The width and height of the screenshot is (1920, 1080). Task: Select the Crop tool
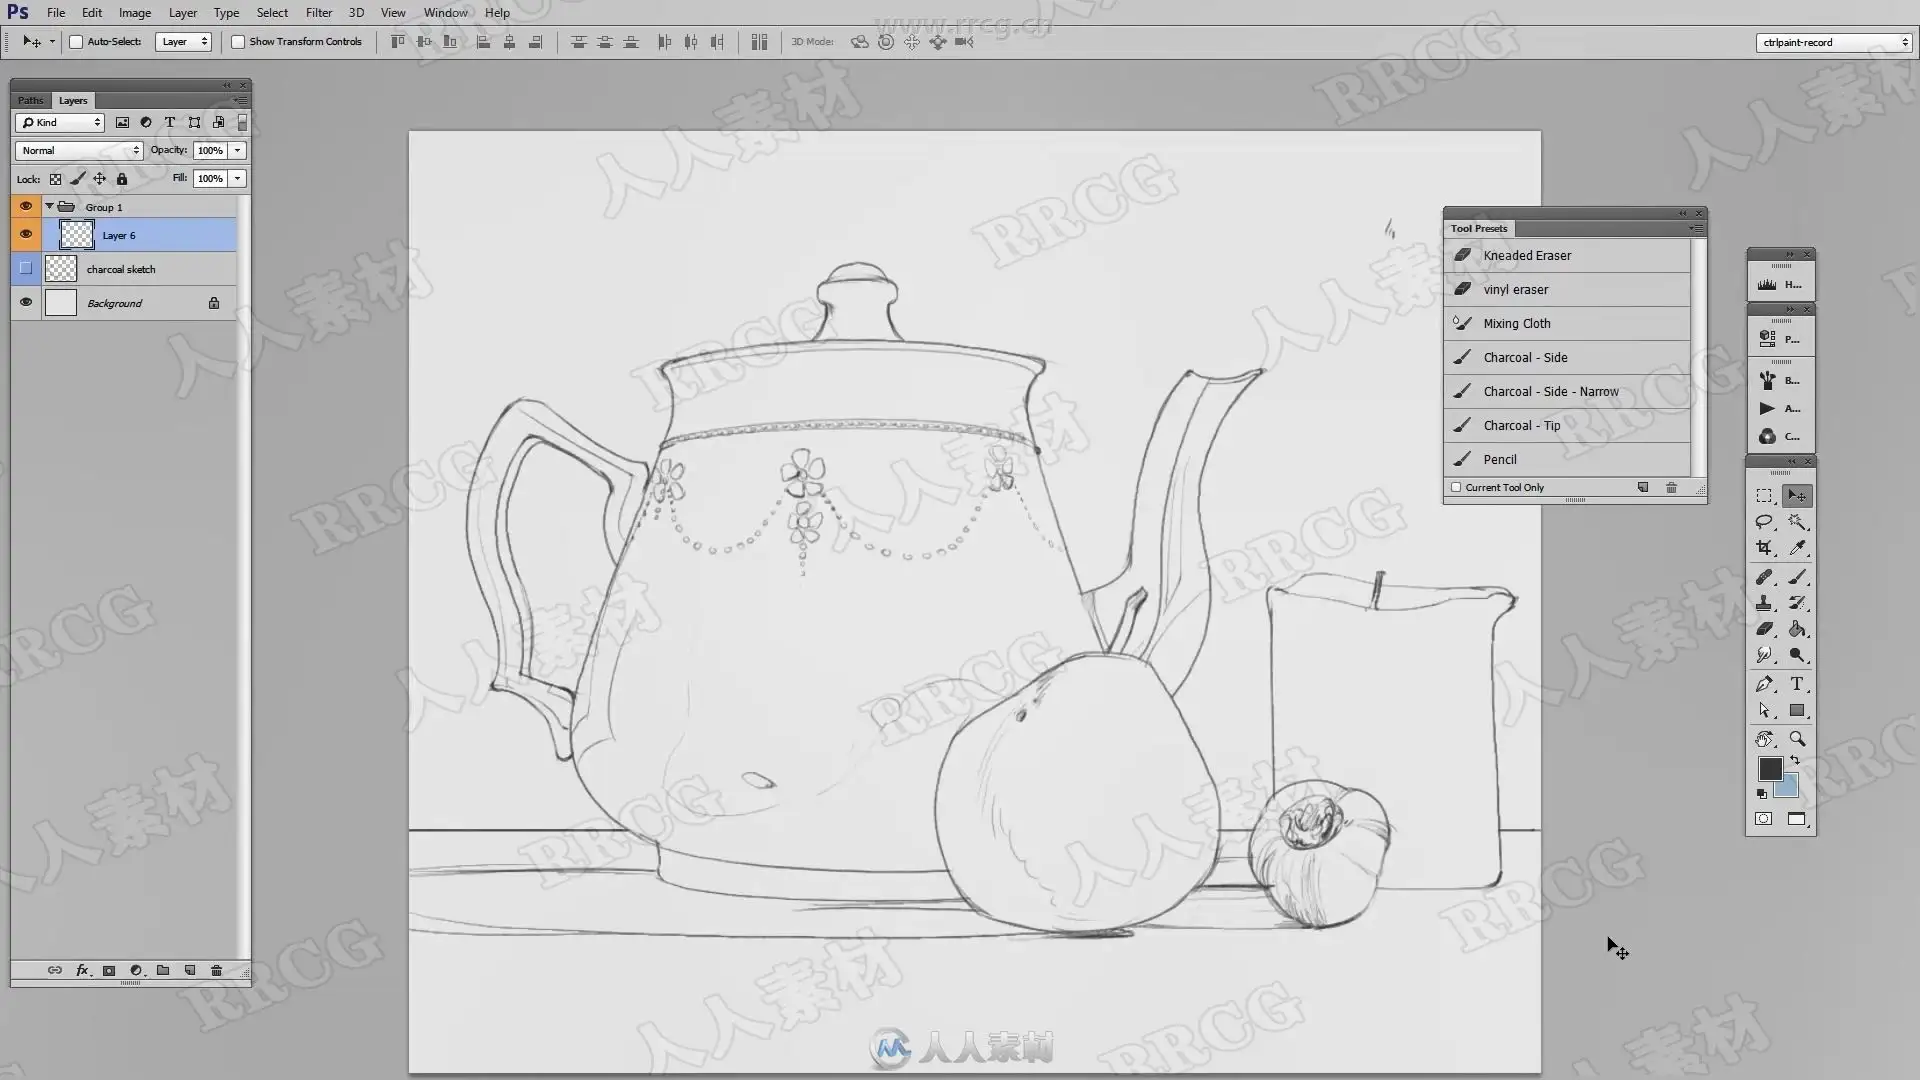tap(1764, 548)
